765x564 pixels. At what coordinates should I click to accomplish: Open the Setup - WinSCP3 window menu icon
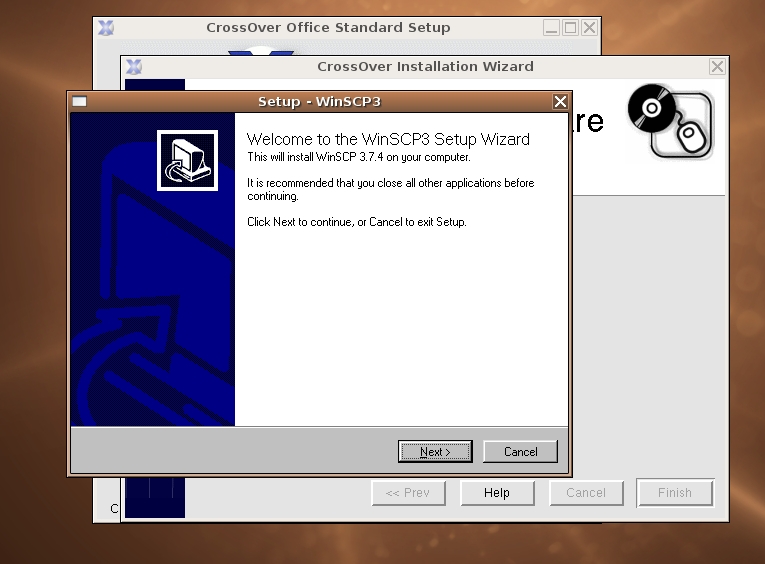tap(79, 102)
